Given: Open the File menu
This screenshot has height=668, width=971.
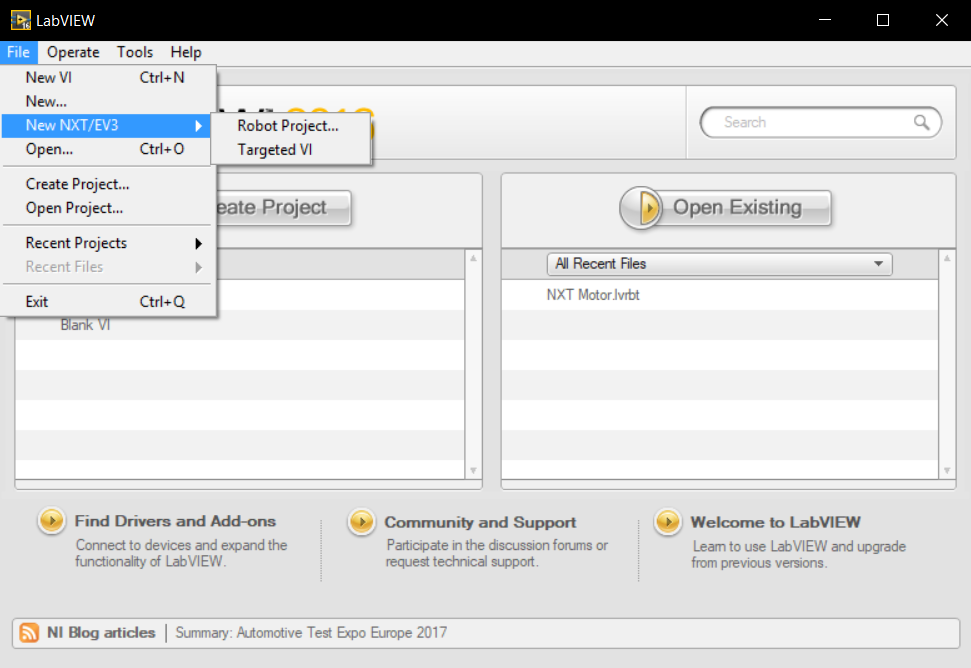Looking at the screenshot, I should coord(19,52).
